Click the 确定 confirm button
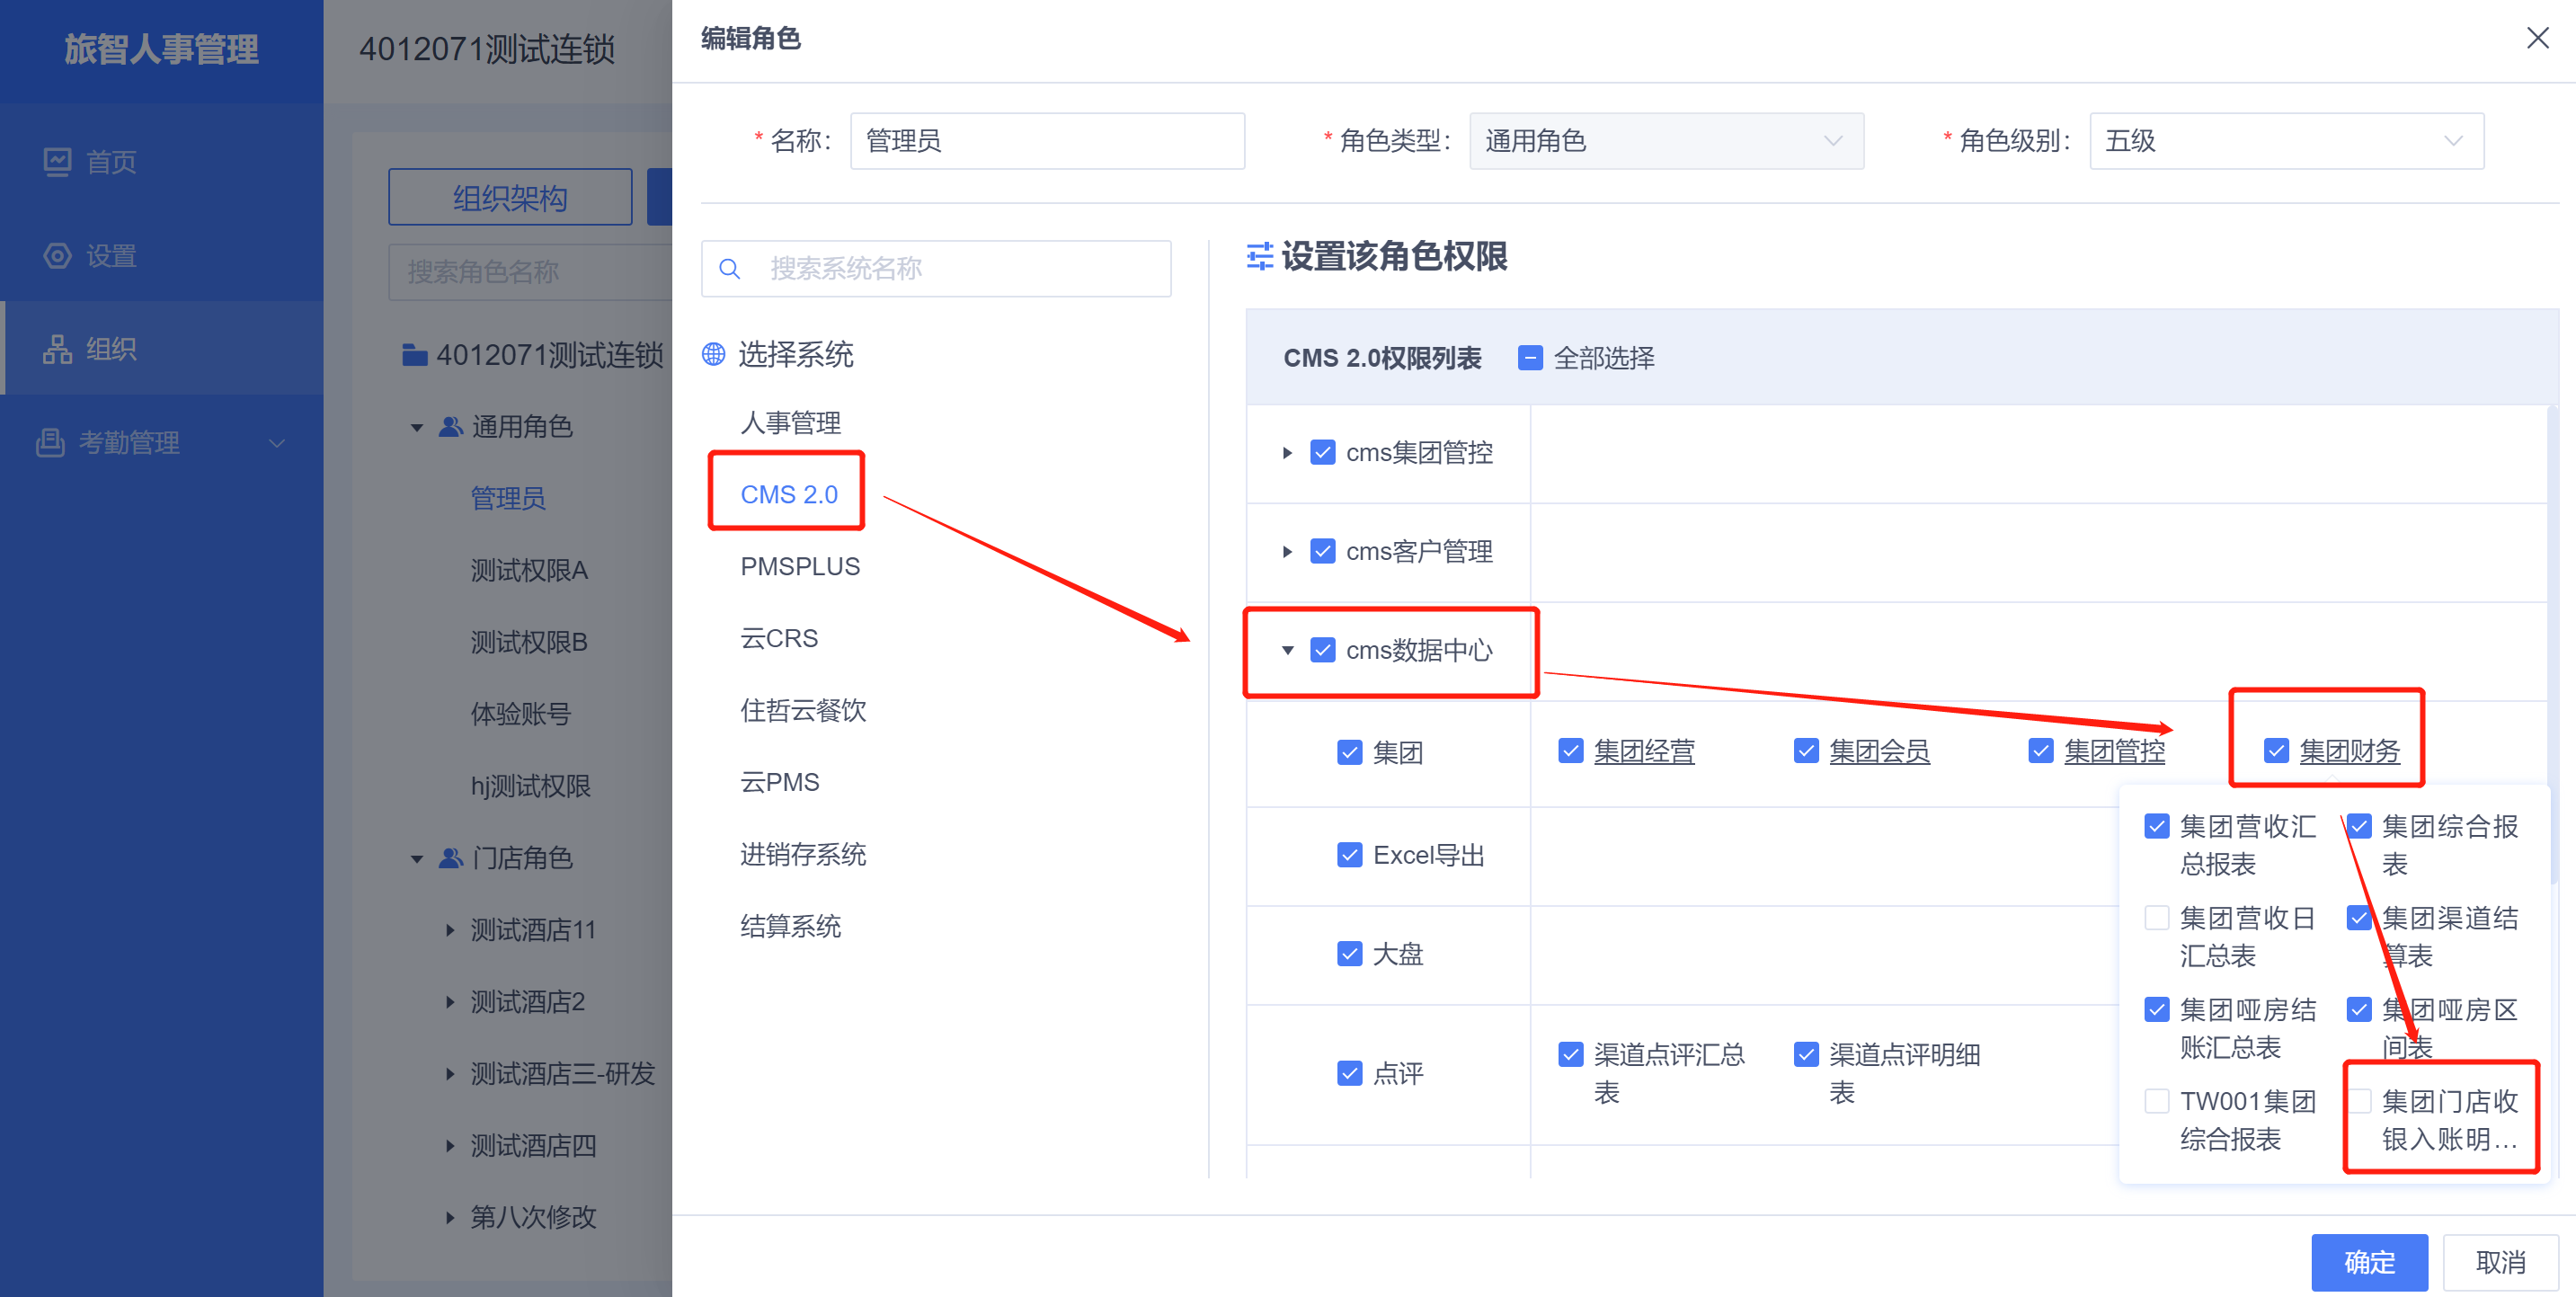Screen dimensions: 2576x1297 (2369, 1262)
